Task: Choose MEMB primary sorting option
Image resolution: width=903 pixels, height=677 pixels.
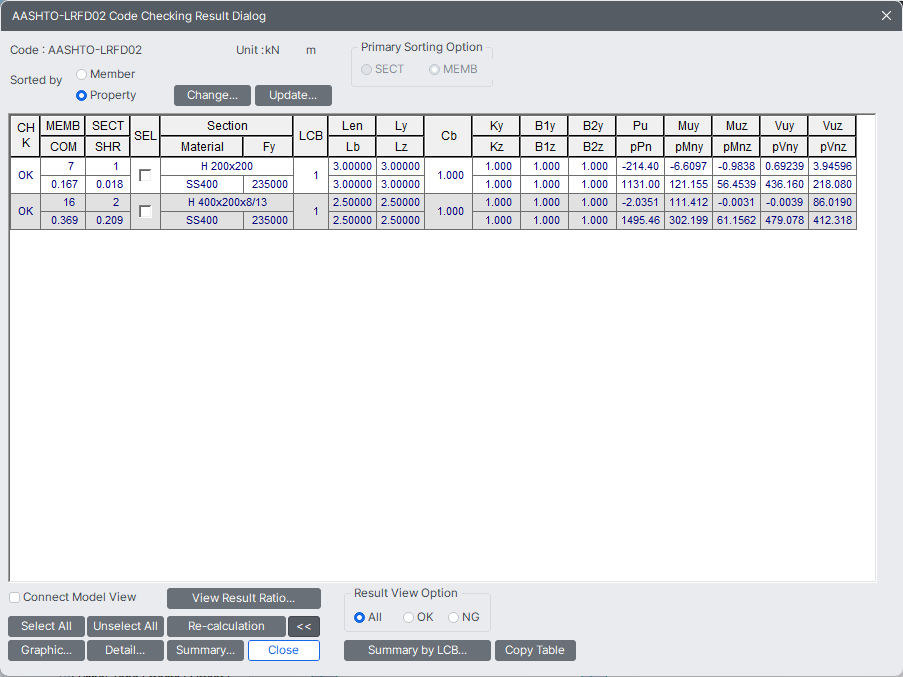Action: pyautogui.click(x=434, y=70)
